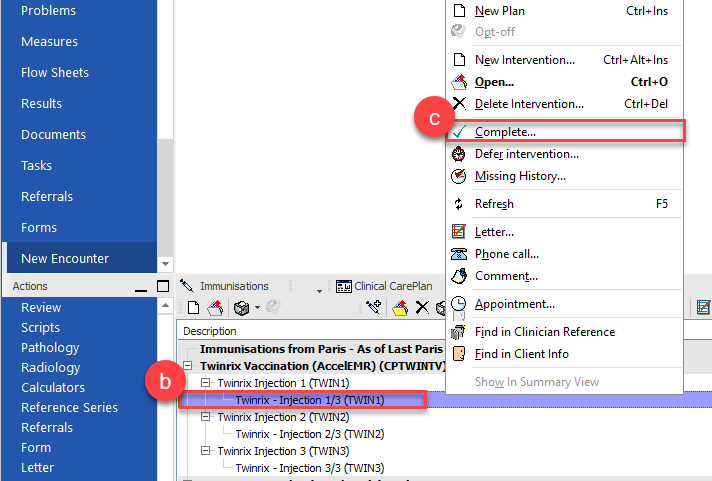Click the Open folder icon in context menu
The width and height of the screenshot is (712, 481).
[x=459, y=82]
